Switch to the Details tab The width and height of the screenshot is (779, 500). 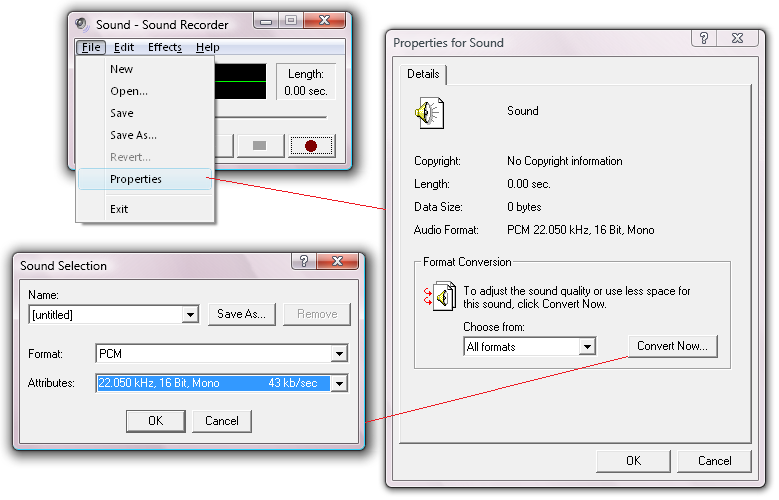(x=423, y=74)
